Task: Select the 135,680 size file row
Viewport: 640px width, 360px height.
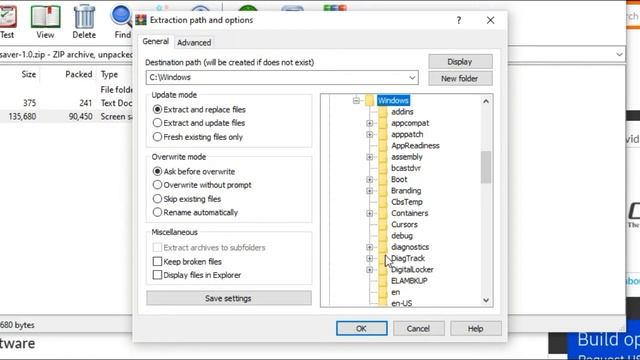Action: pos(67,117)
